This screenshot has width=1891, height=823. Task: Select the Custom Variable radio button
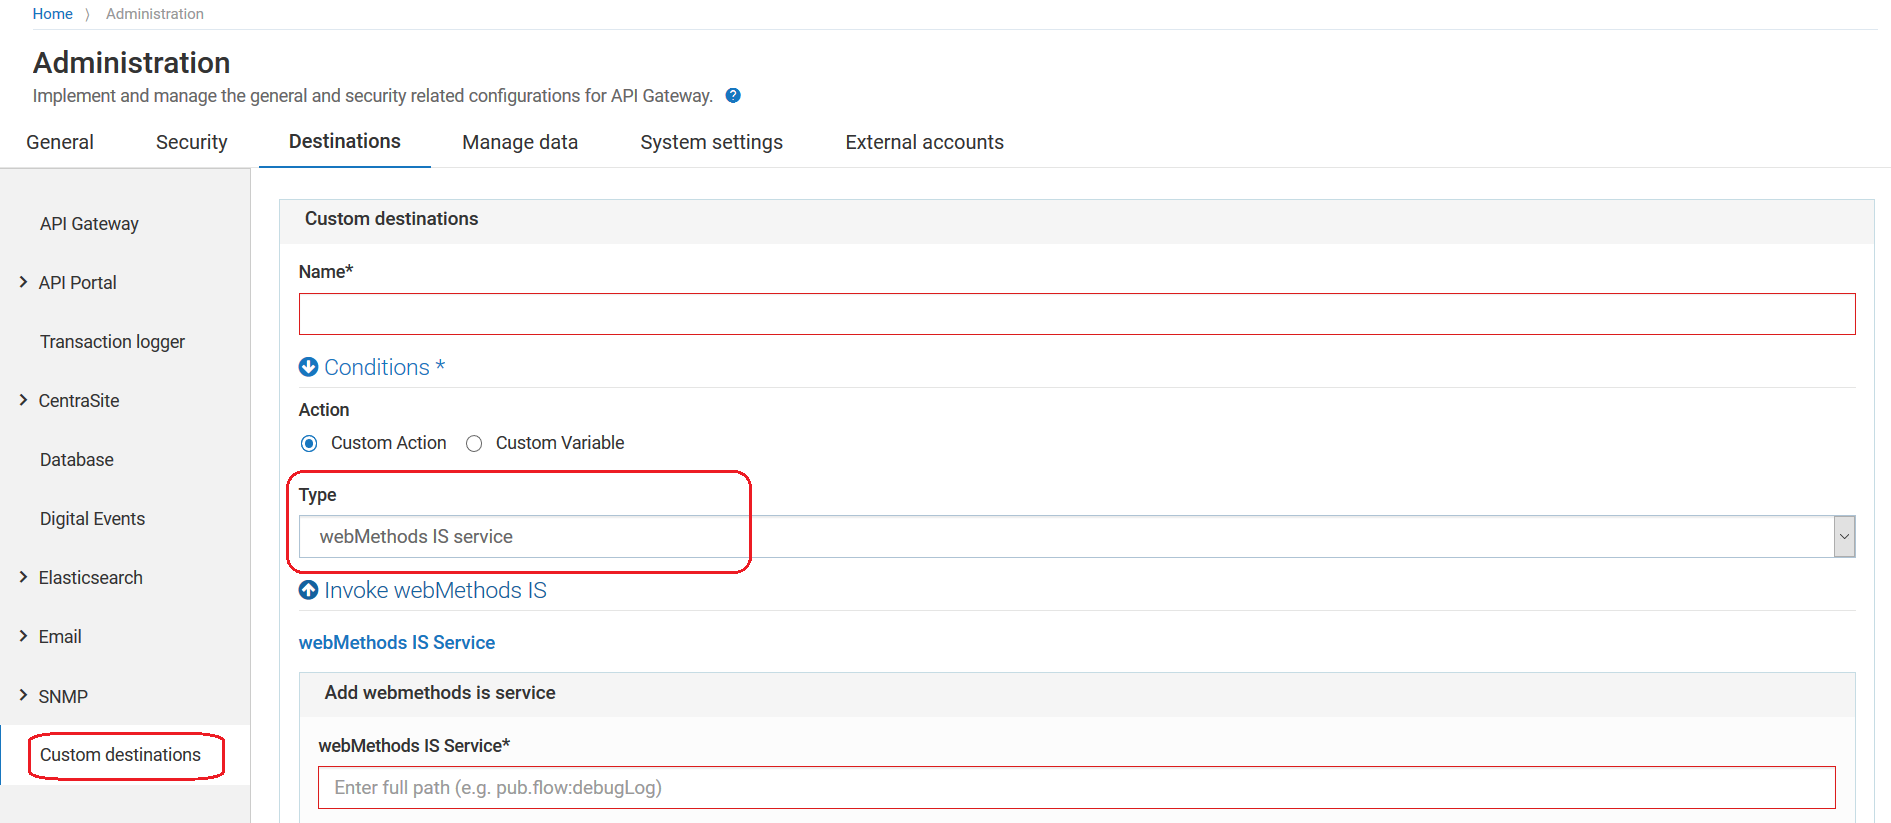point(474,443)
